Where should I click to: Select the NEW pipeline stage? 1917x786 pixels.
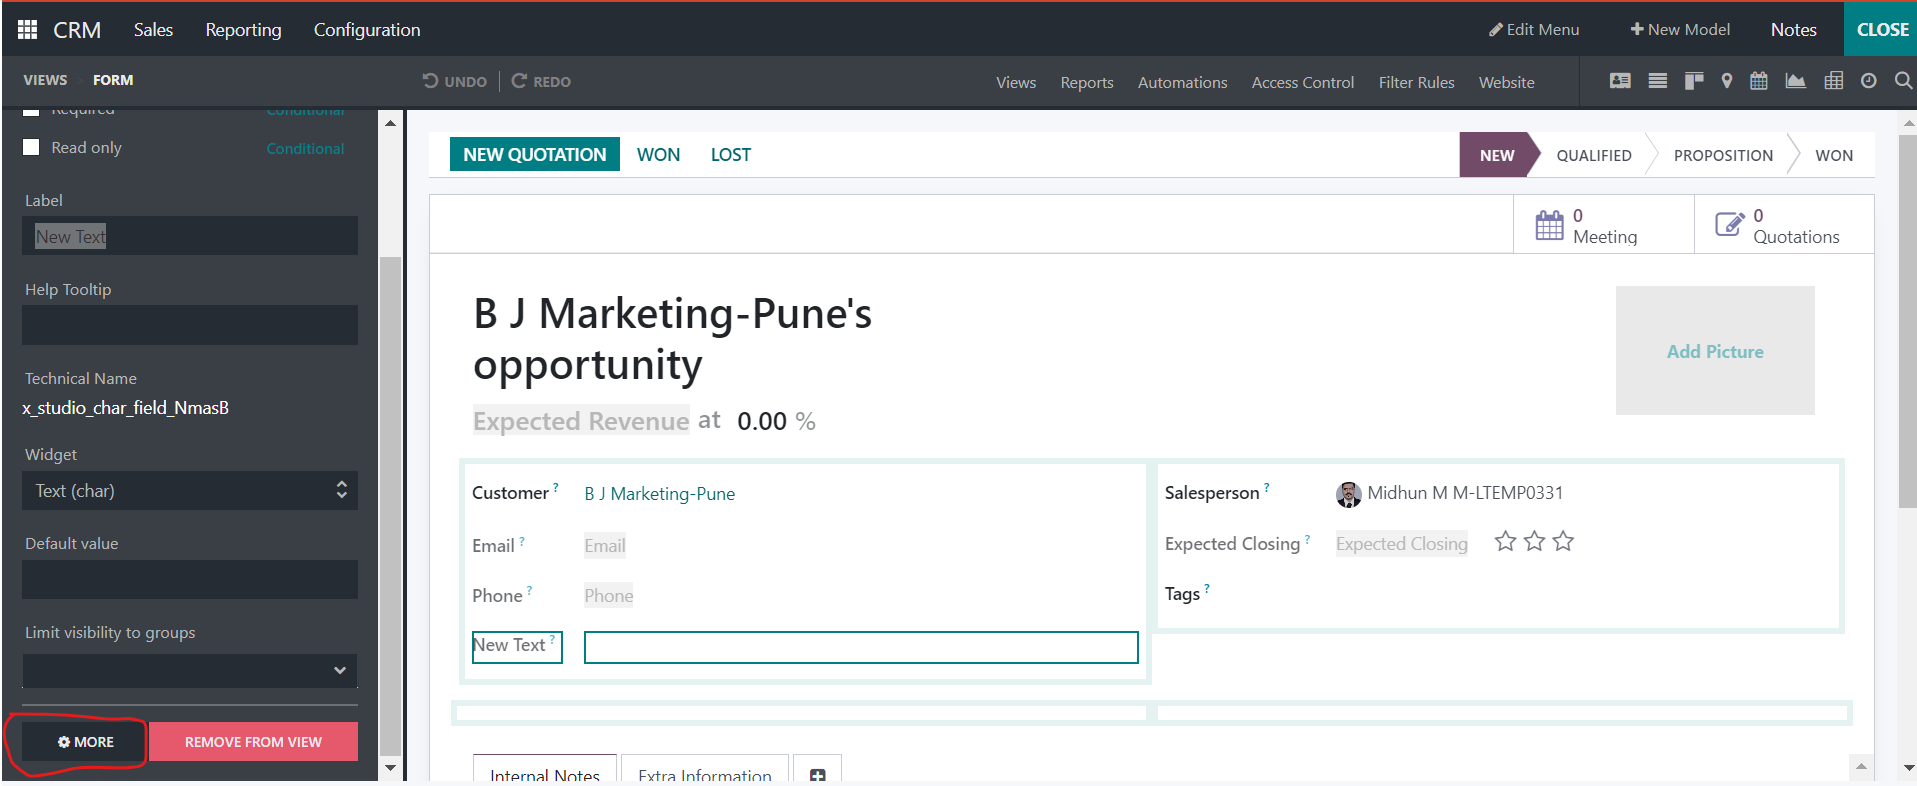pos(1496,155)
